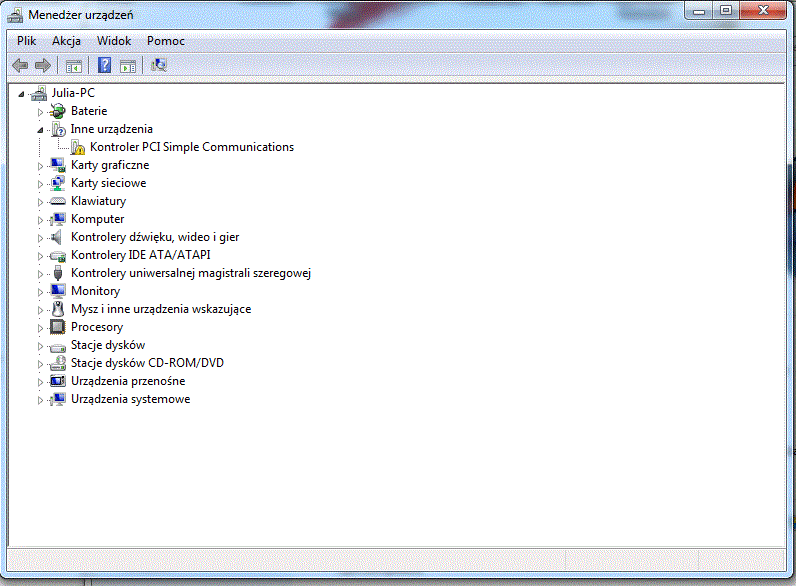Click the Monitory monitor icon
This screenshot has width=796, height=586.
tap(58, 291)
